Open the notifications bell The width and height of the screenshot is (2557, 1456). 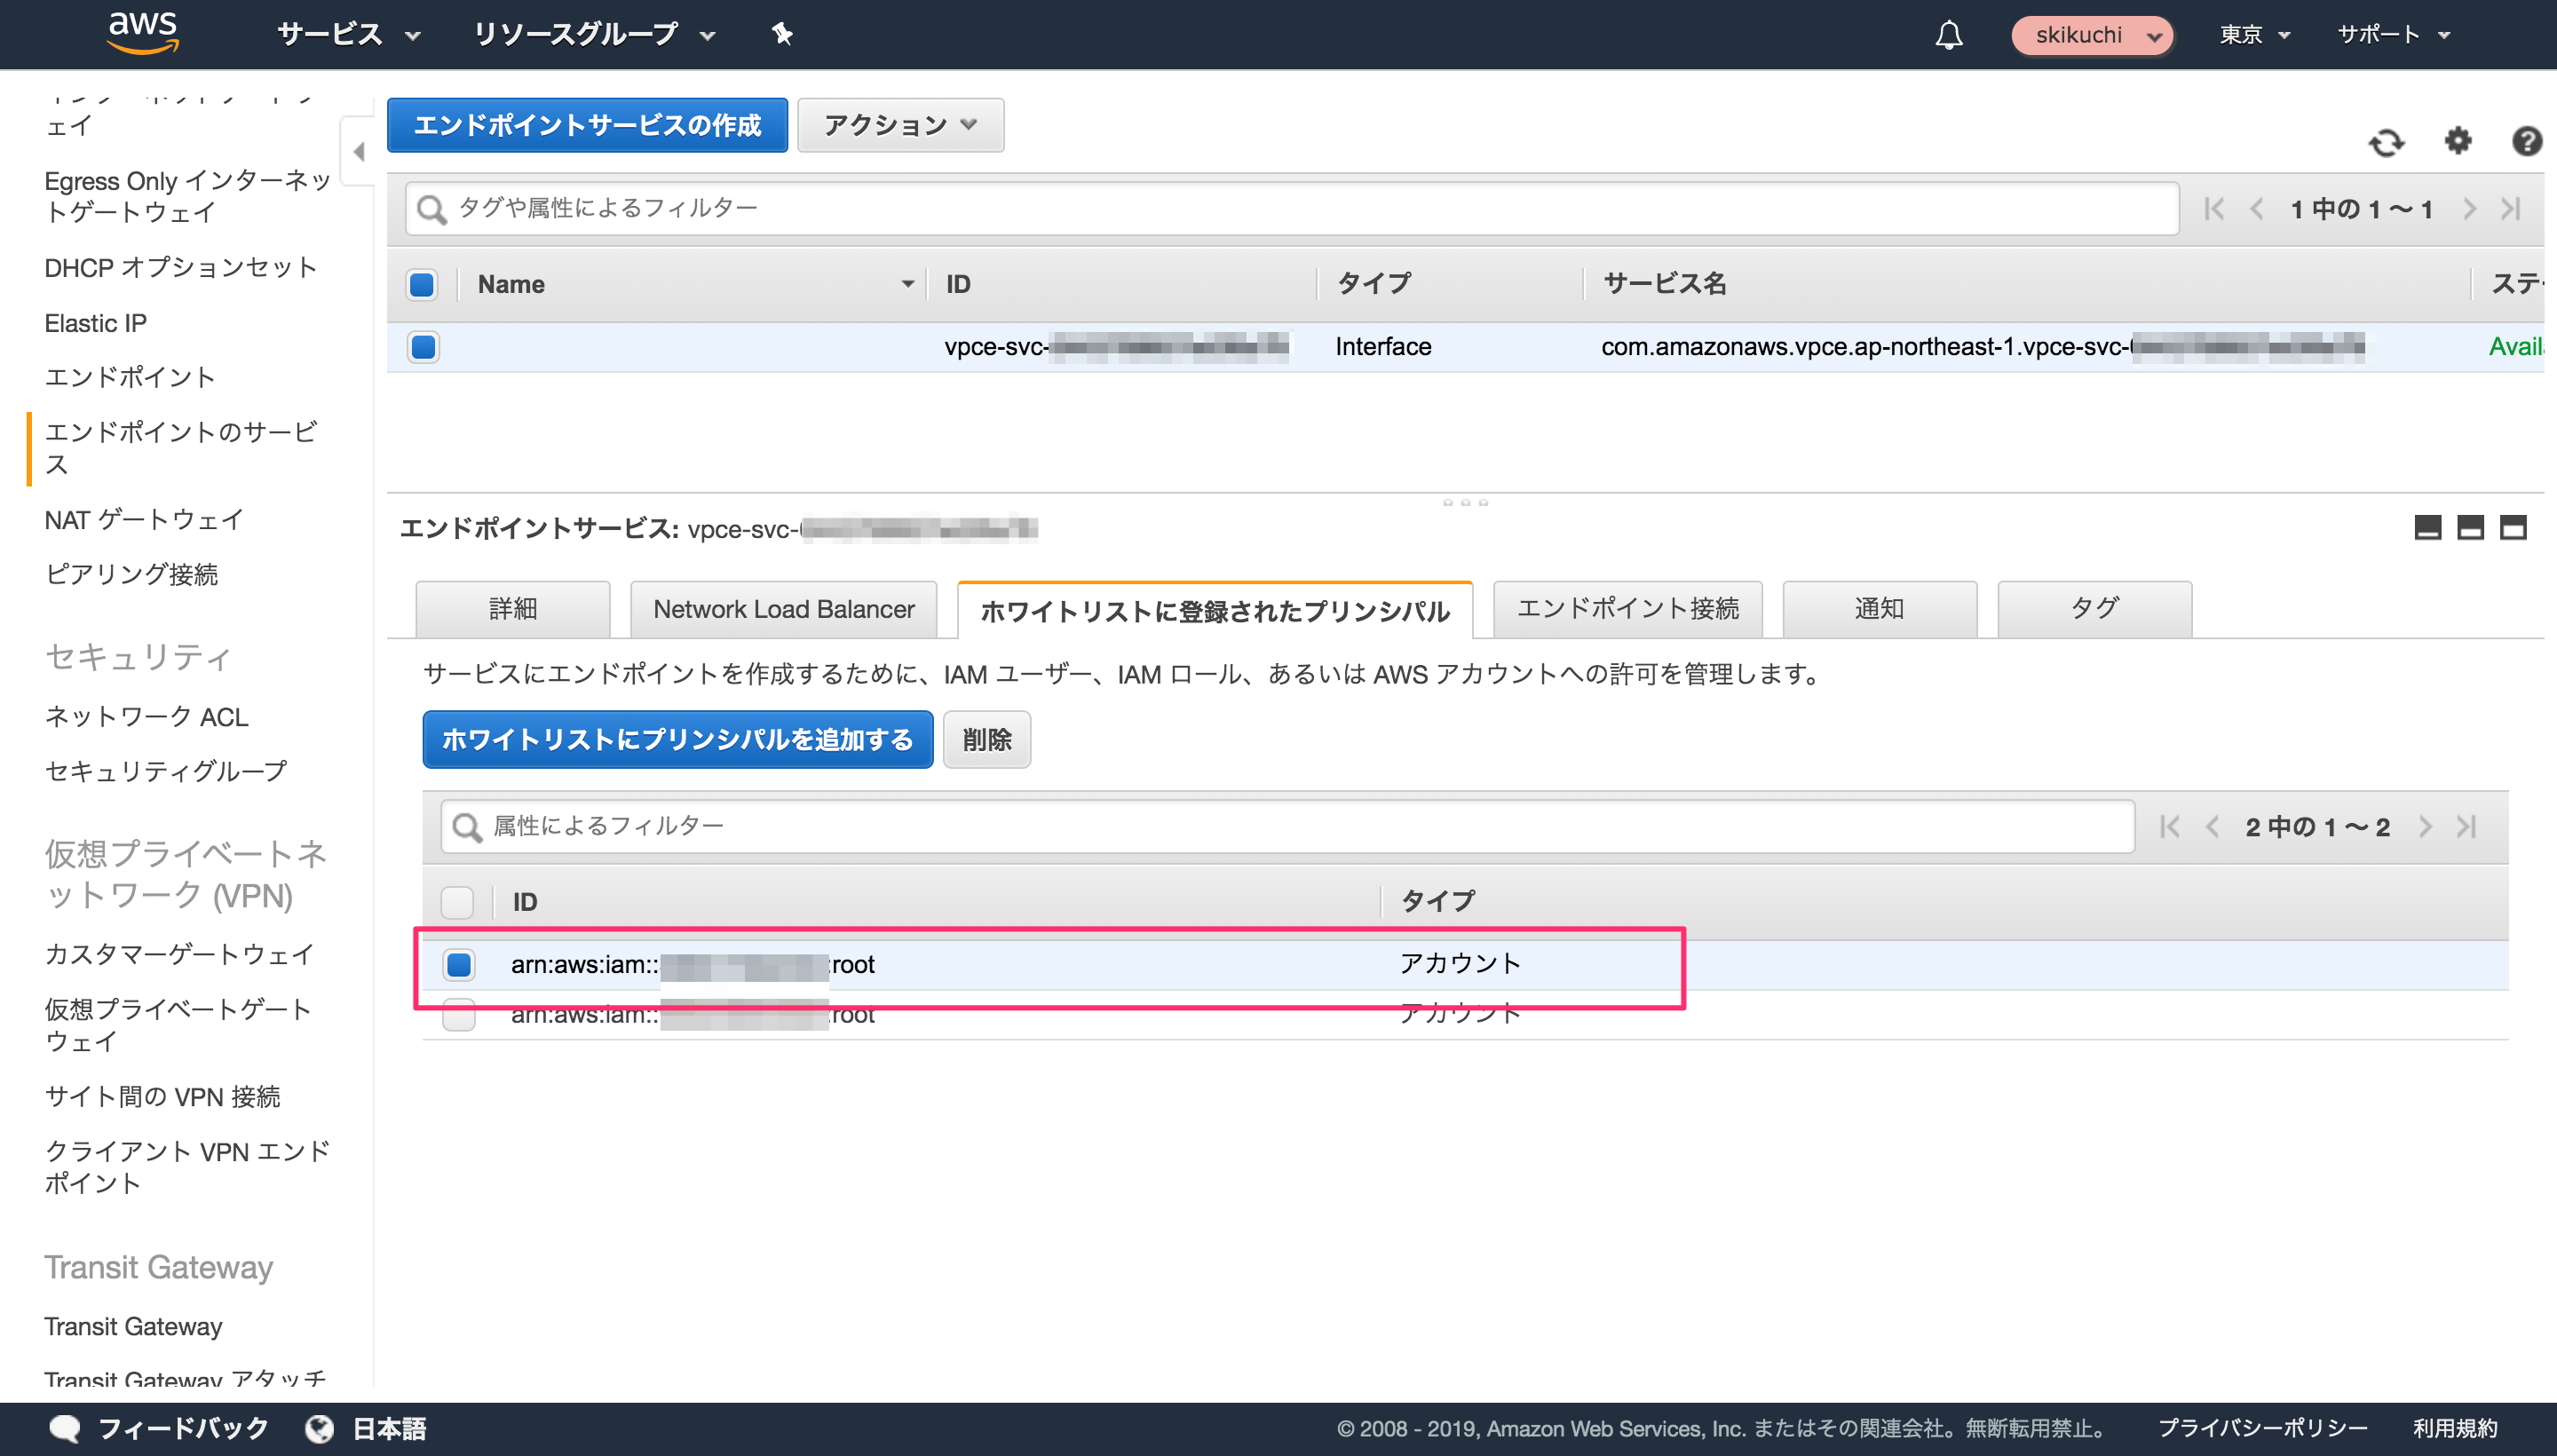pos(1949,34)
